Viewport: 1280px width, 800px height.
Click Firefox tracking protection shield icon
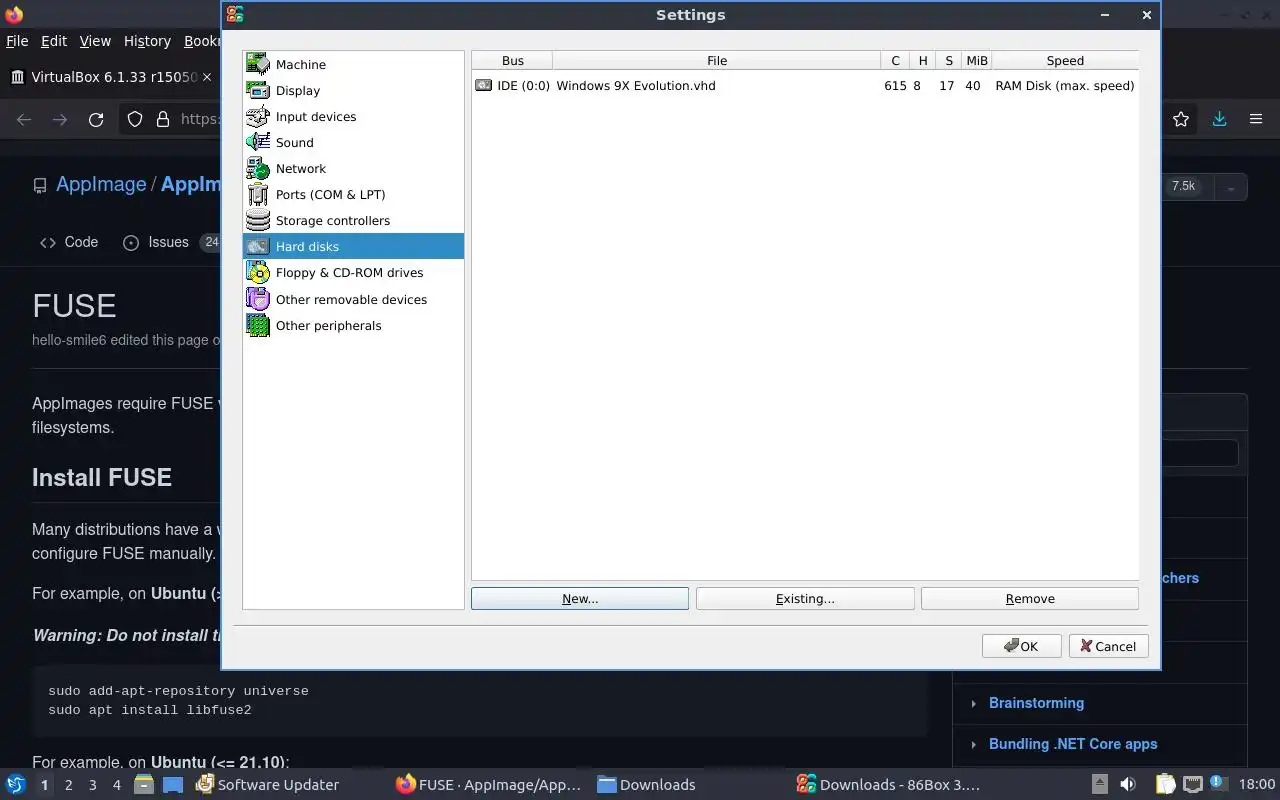point(135,119)
